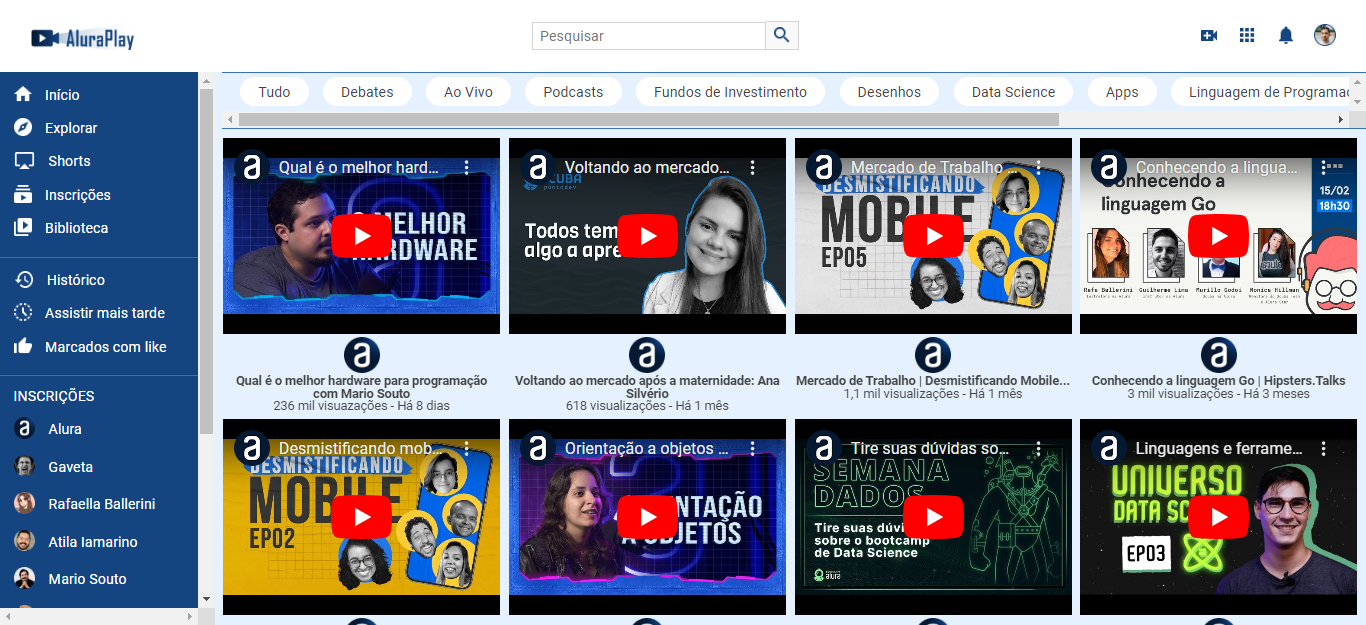Open Shorts from the sidebar
Image resolution: width=1366 pixels, height=625 pixels.
pos(68,161)
